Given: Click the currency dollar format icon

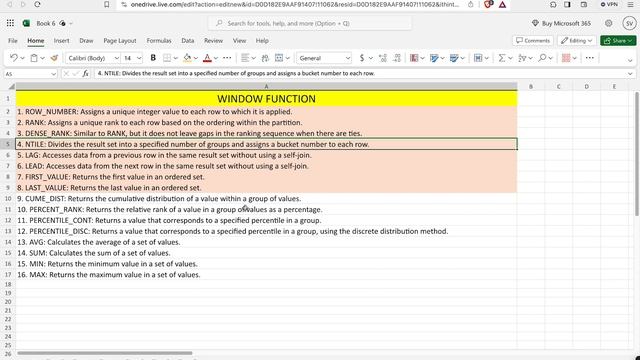Looking at the screenshot, I should (362, 58).
